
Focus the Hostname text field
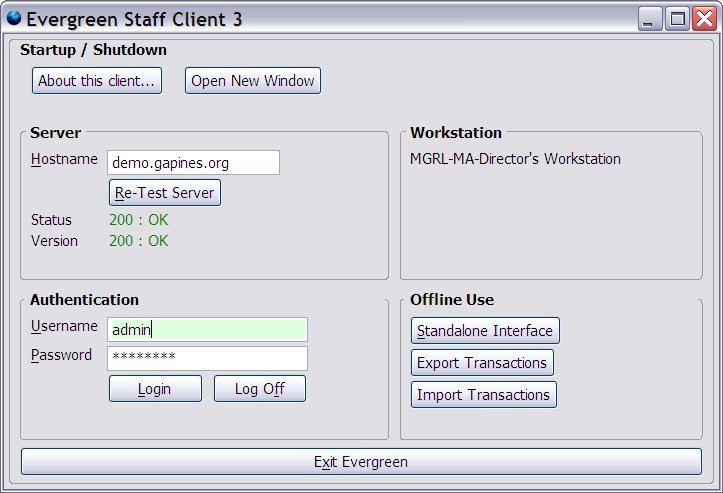[x=193, y=162]
